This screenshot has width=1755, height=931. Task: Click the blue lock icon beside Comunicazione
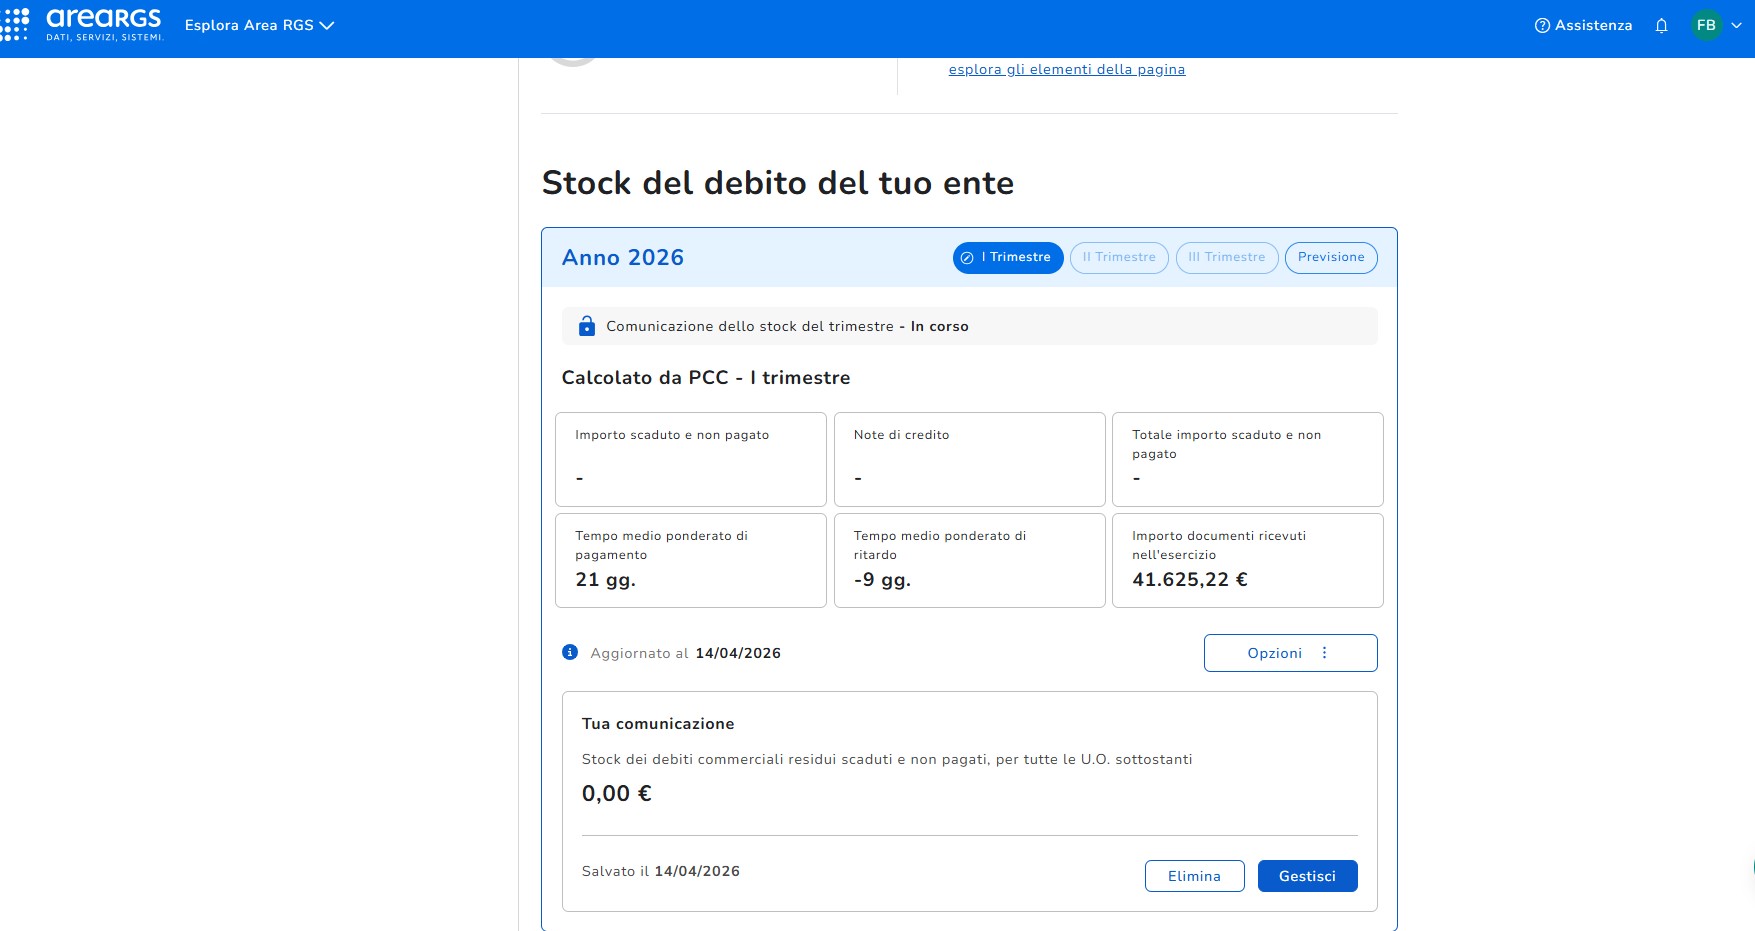pyautogui.click(x=587, y=327)
